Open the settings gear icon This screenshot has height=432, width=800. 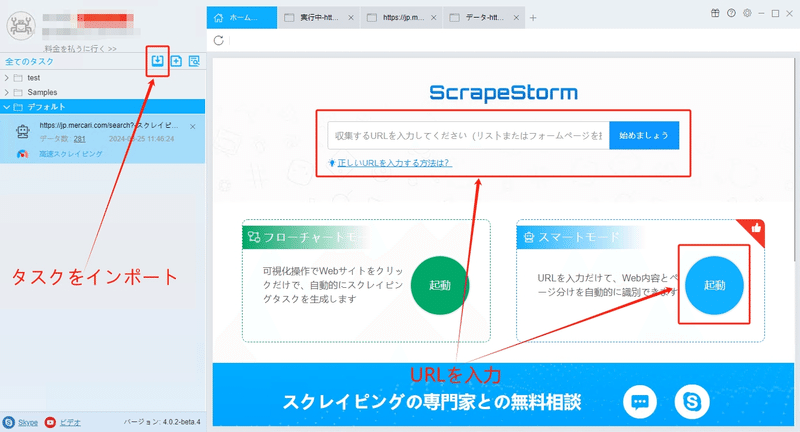[x=747, y=13]
